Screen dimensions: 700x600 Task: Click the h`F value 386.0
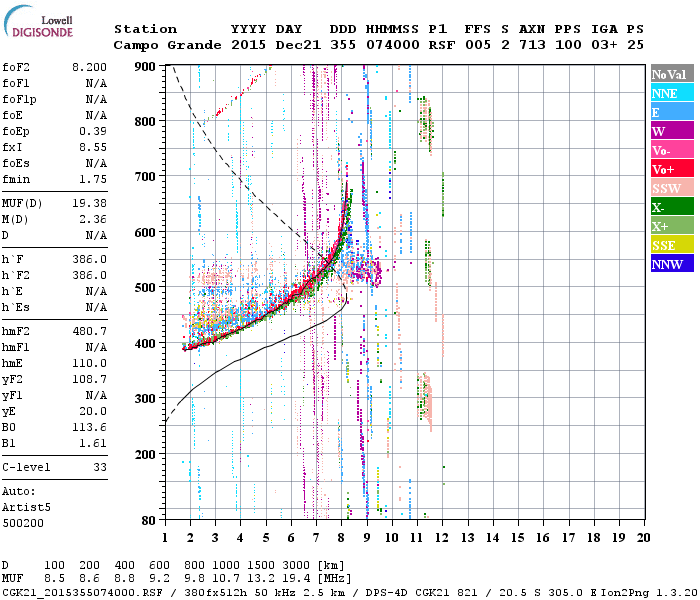click(x=89, y=259)
